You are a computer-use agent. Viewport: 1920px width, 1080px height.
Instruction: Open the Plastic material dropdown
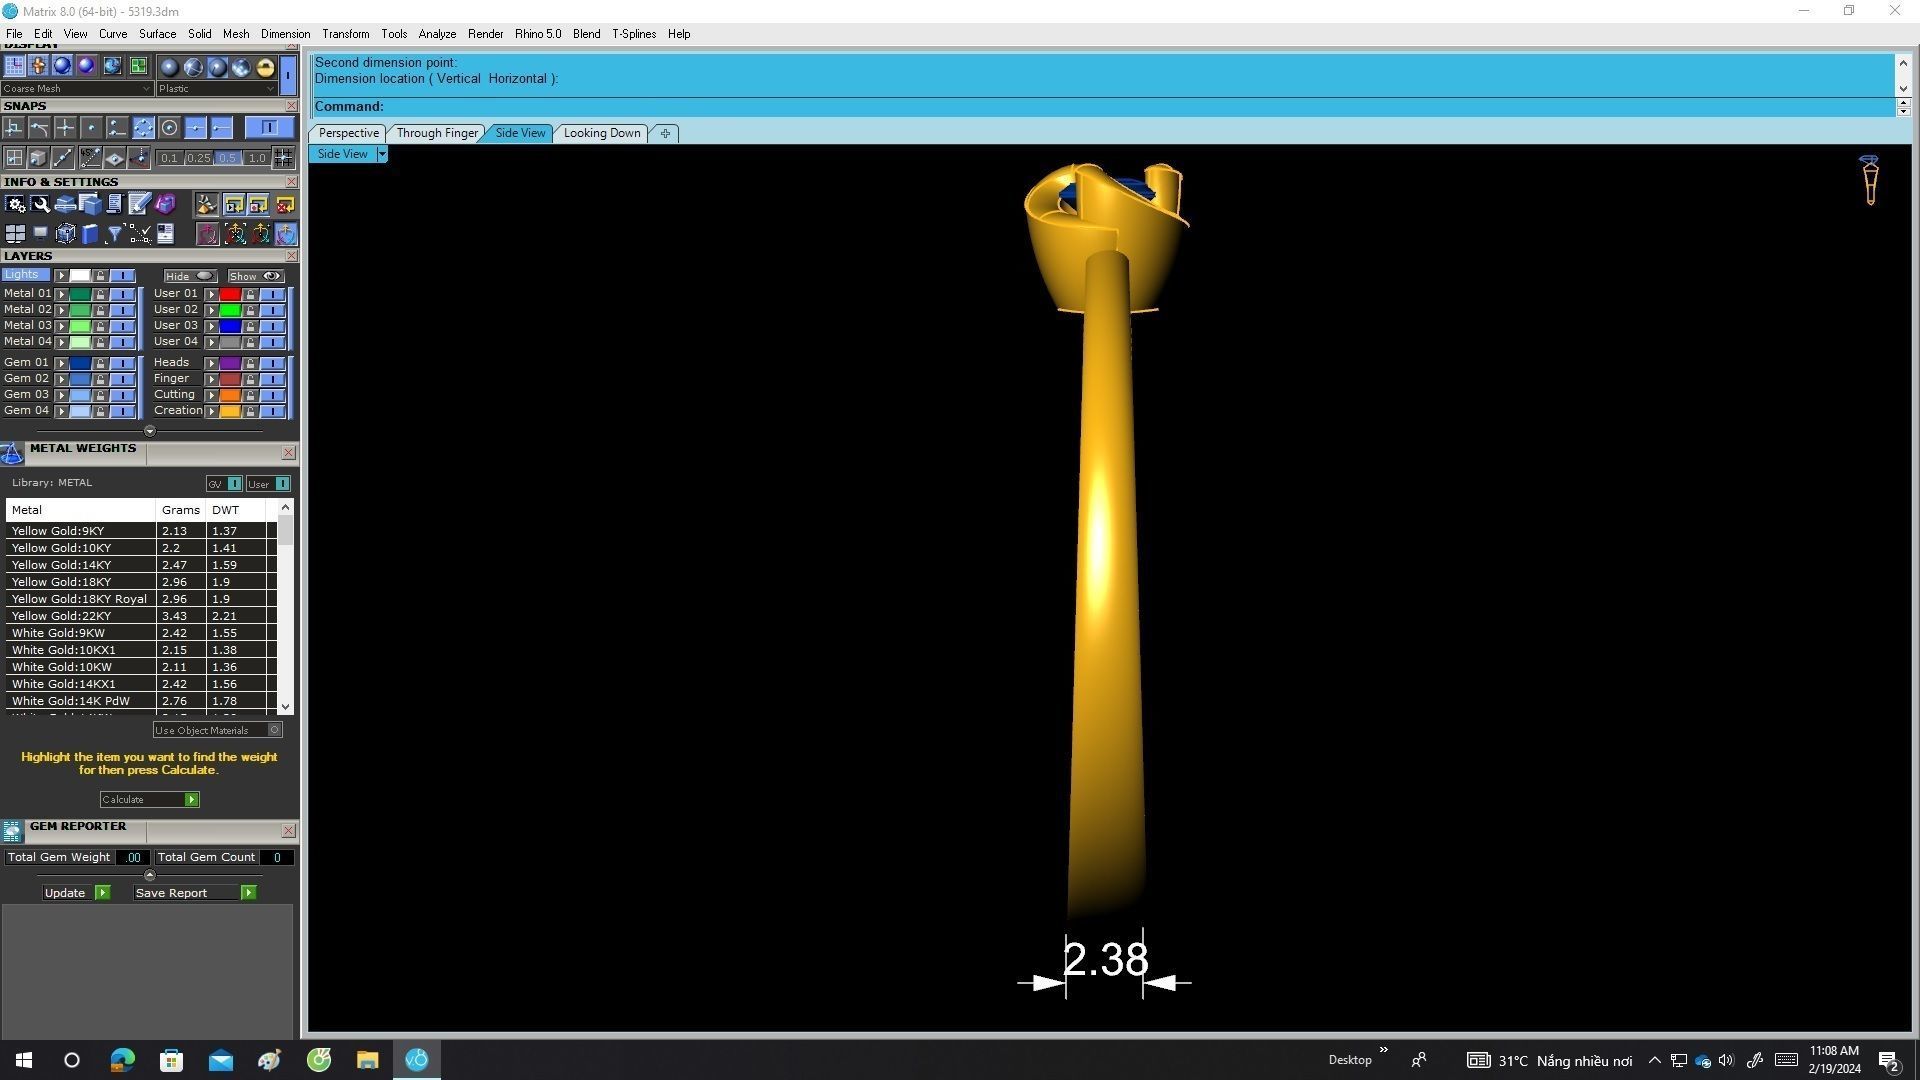tap(216, 88)
